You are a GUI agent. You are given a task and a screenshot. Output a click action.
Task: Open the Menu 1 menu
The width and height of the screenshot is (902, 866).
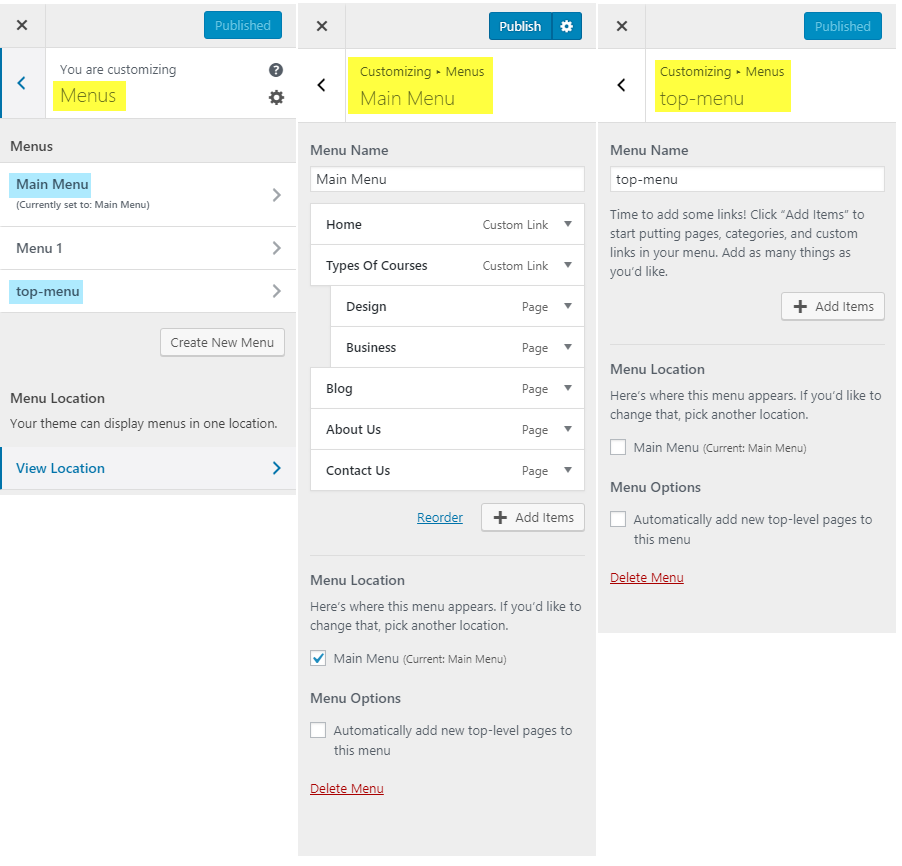click(148, 248)
